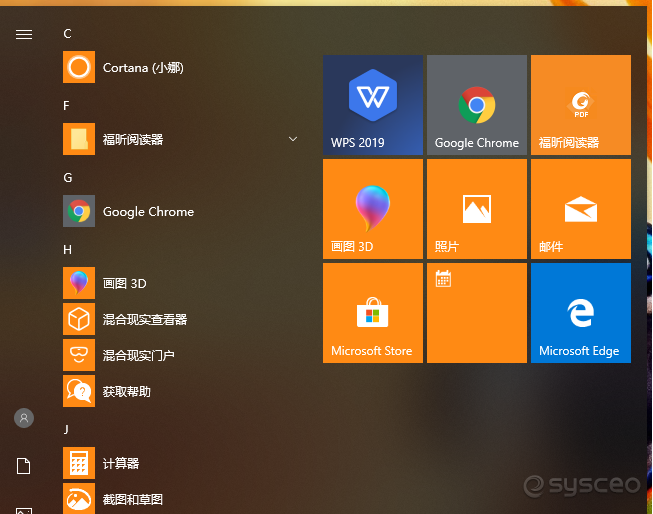Click the '混合现实查看器' label
This screenshot has height=514, width=653.
tap(145, 319)
